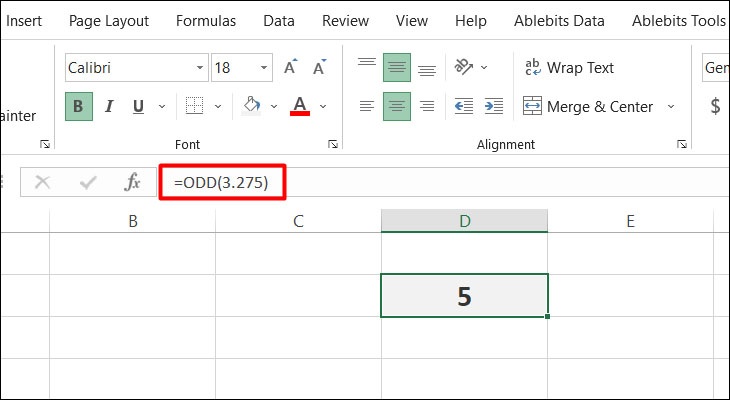The image size is (730, 400).
Task: Toggle Middle Align button
Action: pyautogui.click(x=397, y=67)
